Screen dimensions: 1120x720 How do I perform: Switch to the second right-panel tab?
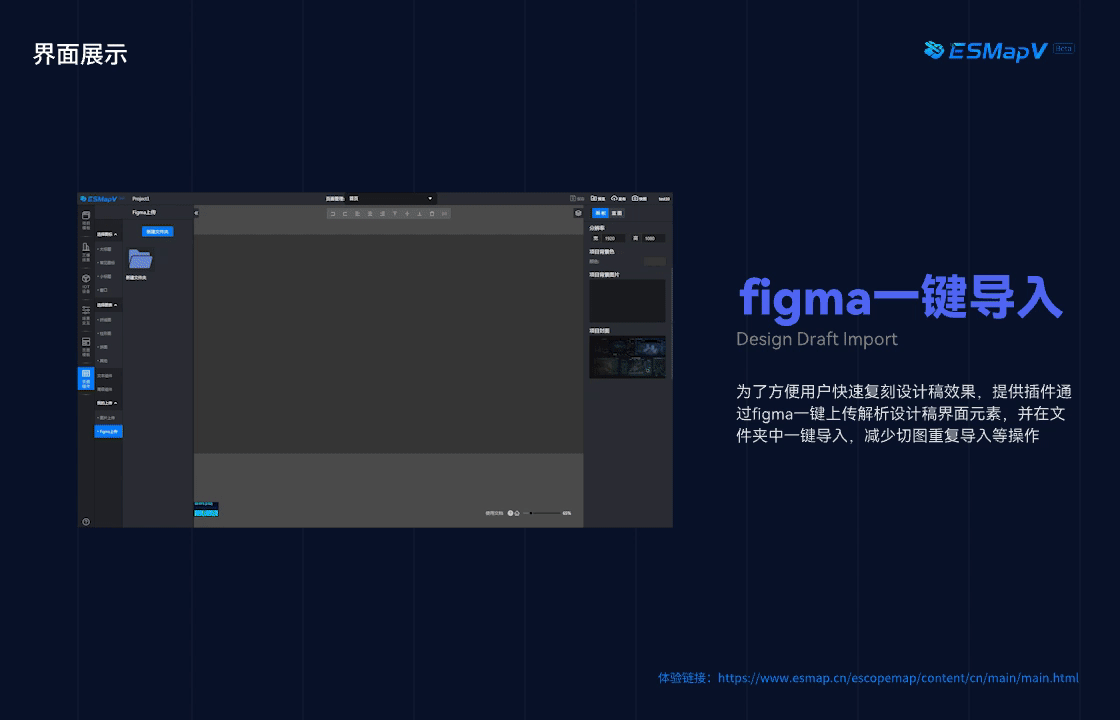click(x=617, y=213)
